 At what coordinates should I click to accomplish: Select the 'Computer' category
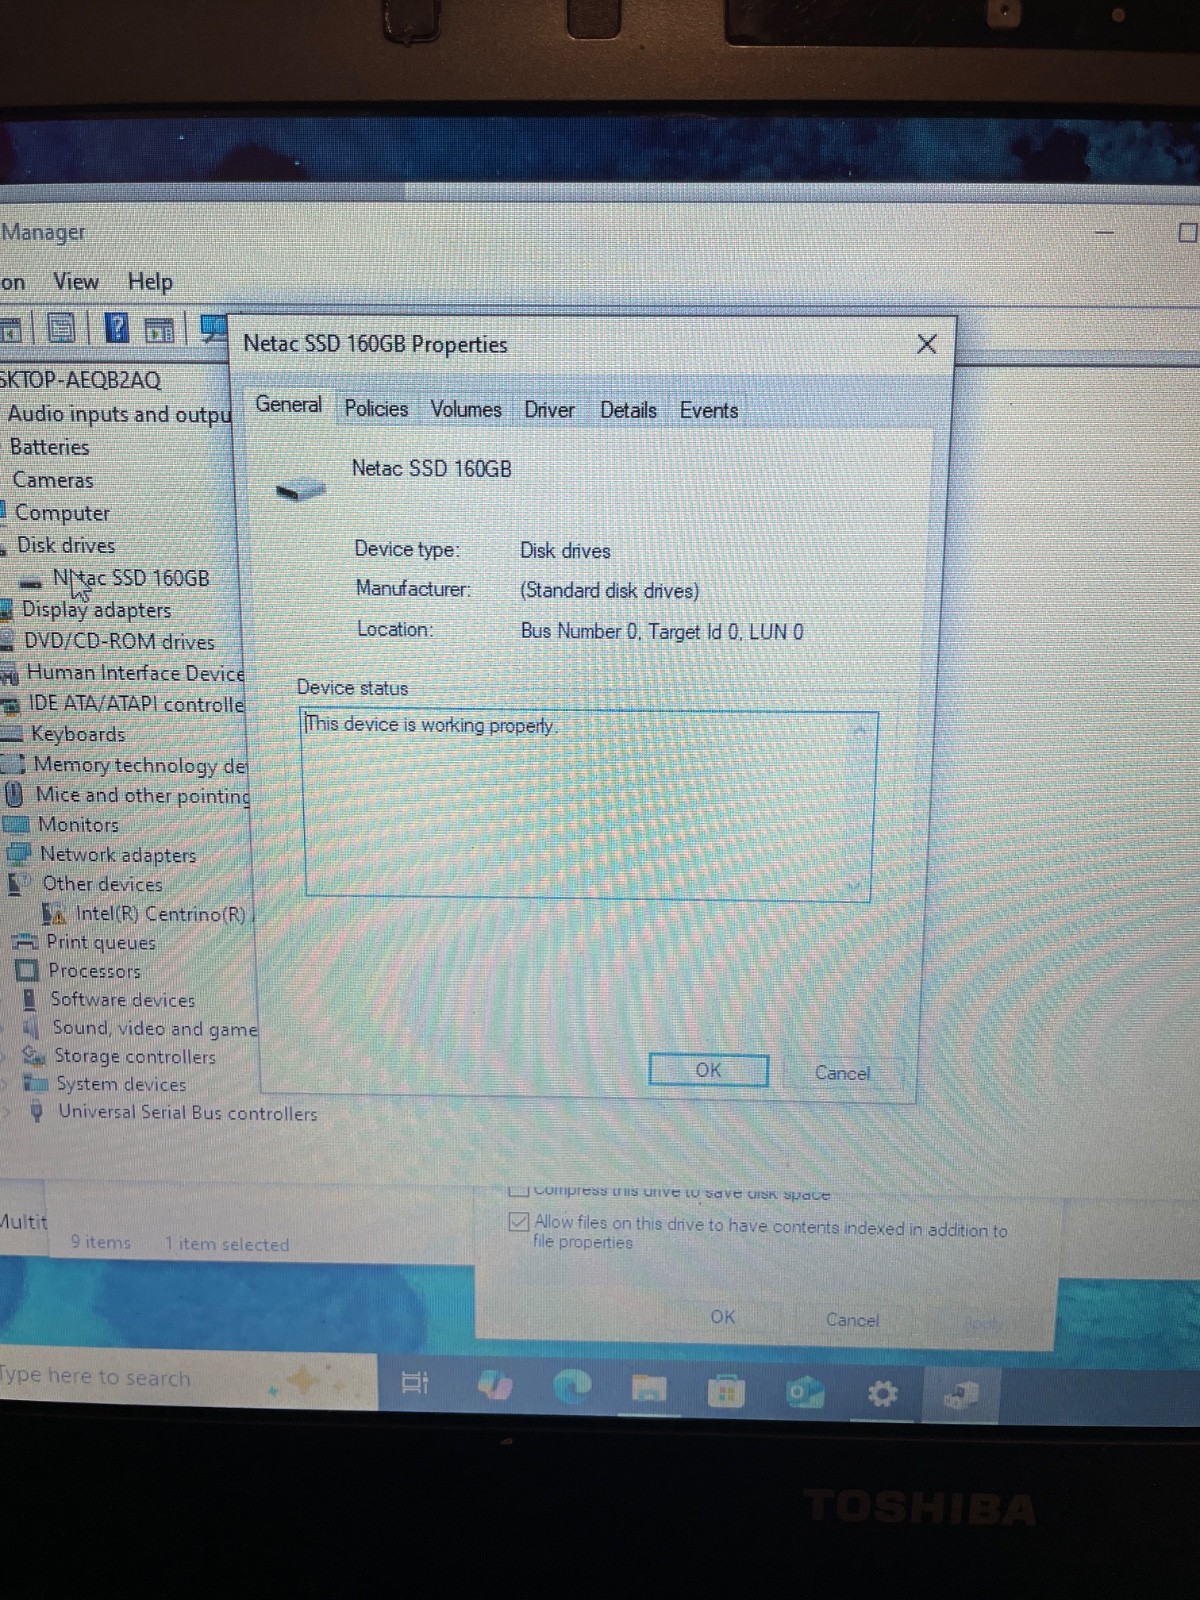(x=62, y=513)
